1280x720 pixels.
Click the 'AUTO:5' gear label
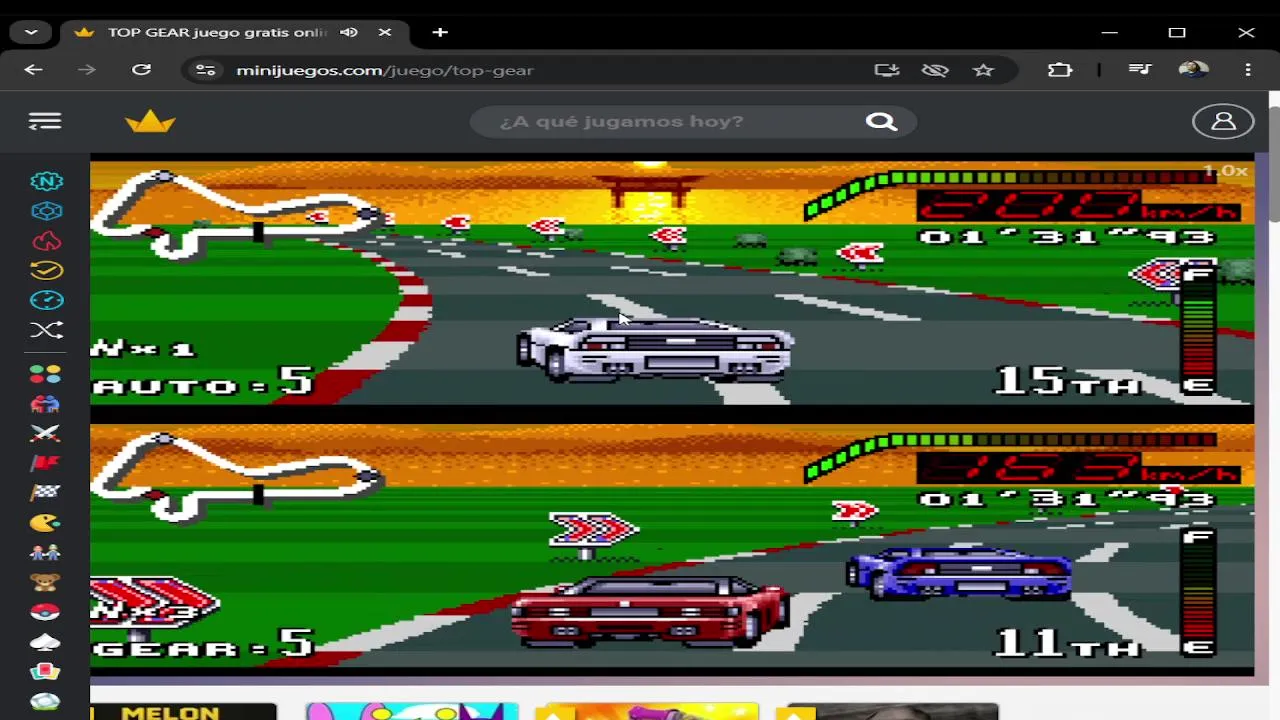click(203, 381)
